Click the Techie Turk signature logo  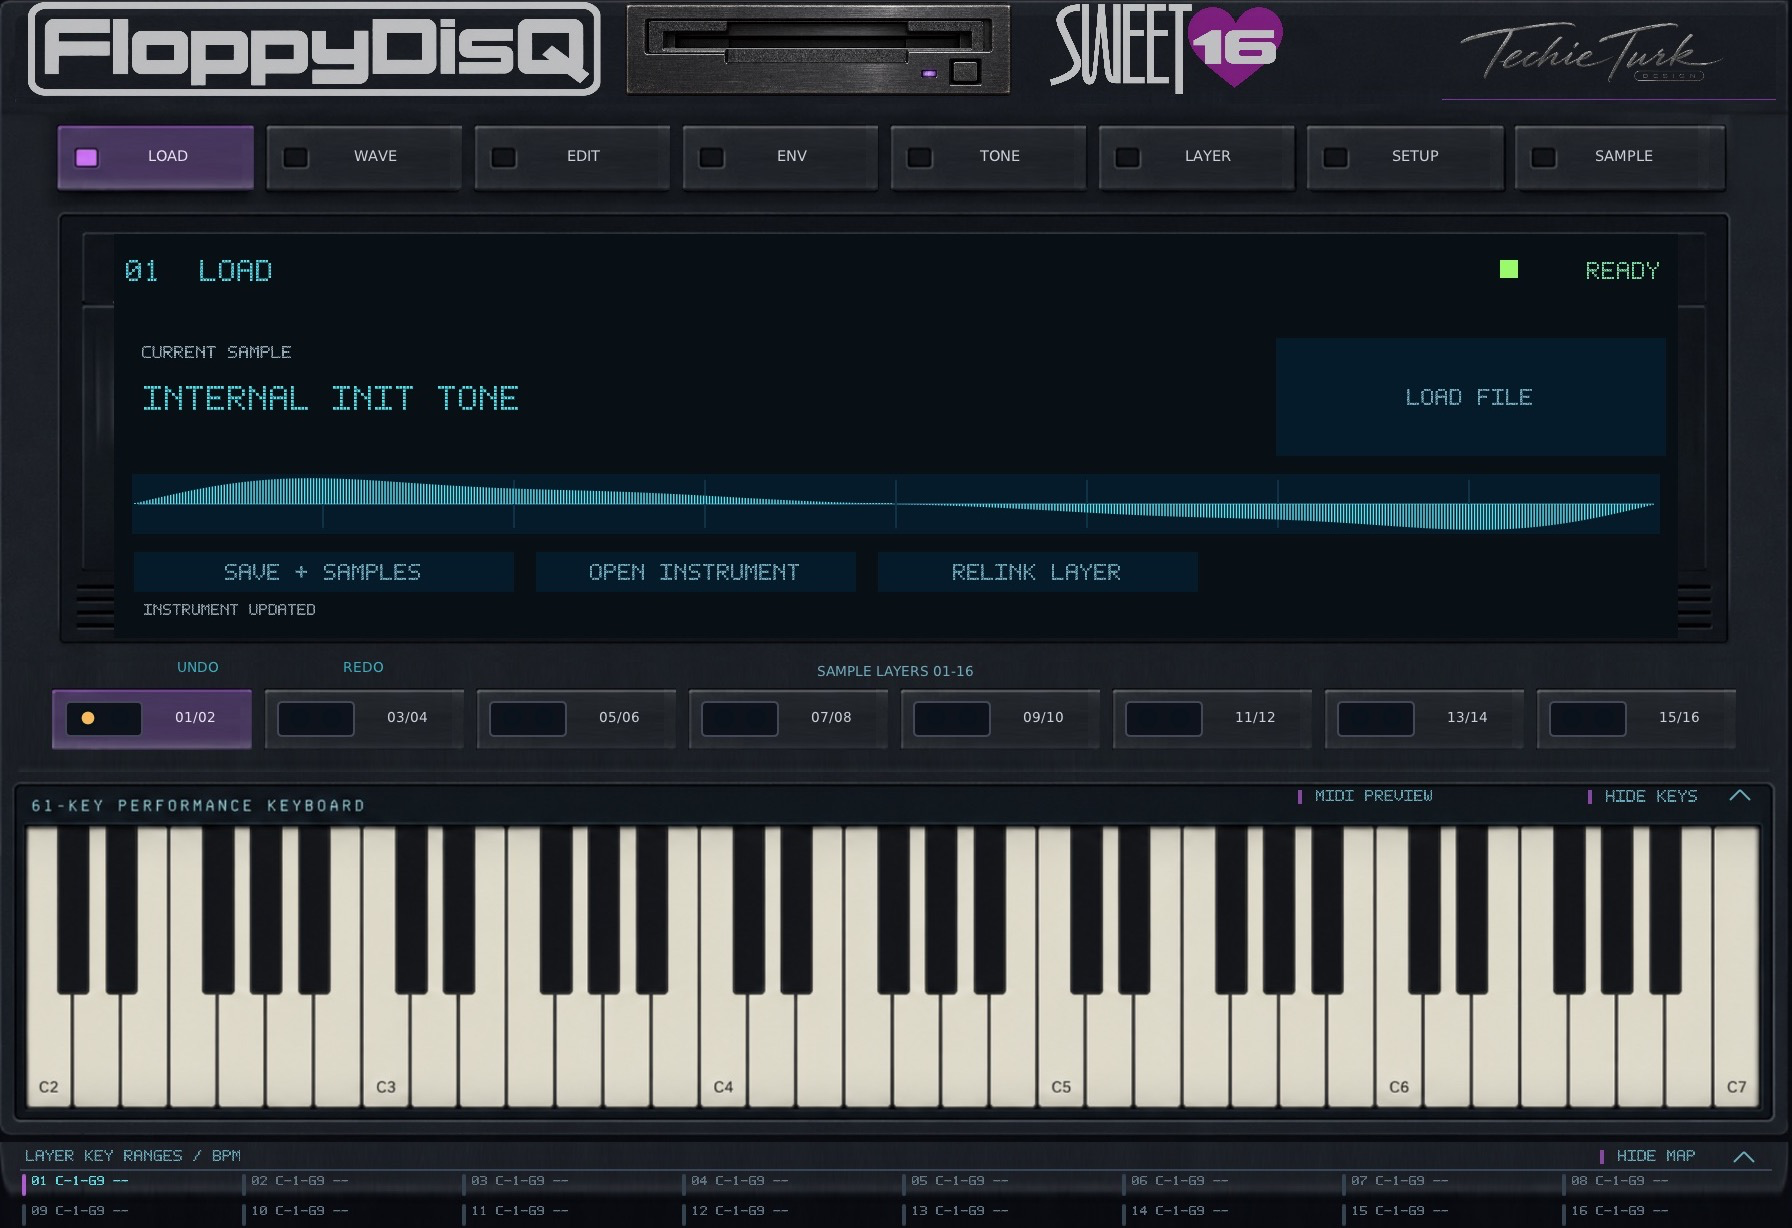1593,54
